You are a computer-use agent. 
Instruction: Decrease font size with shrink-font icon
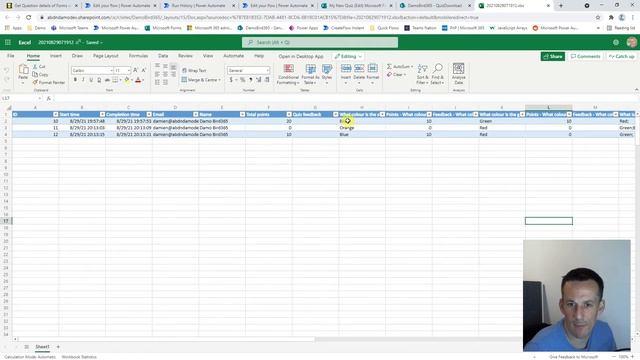pos(144,70)
